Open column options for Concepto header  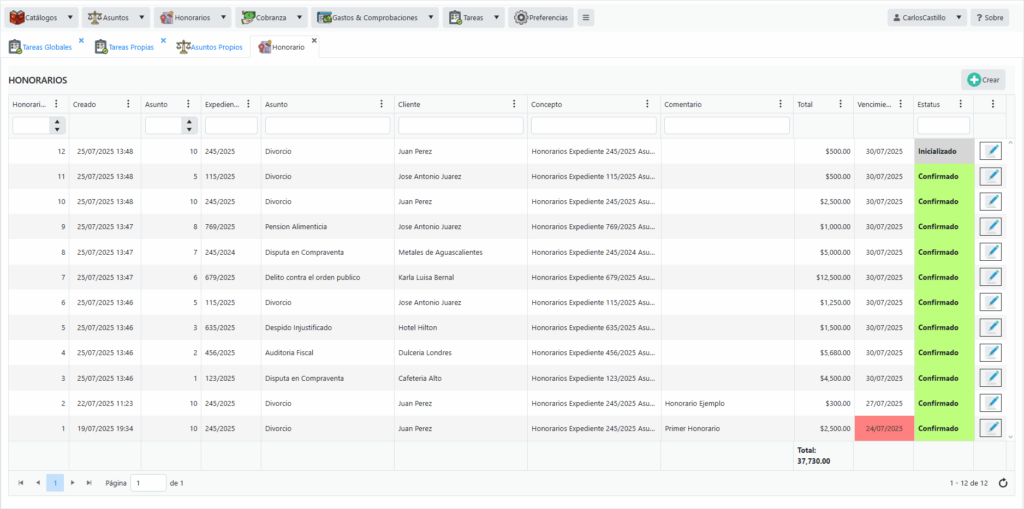(x=648, y=104)
